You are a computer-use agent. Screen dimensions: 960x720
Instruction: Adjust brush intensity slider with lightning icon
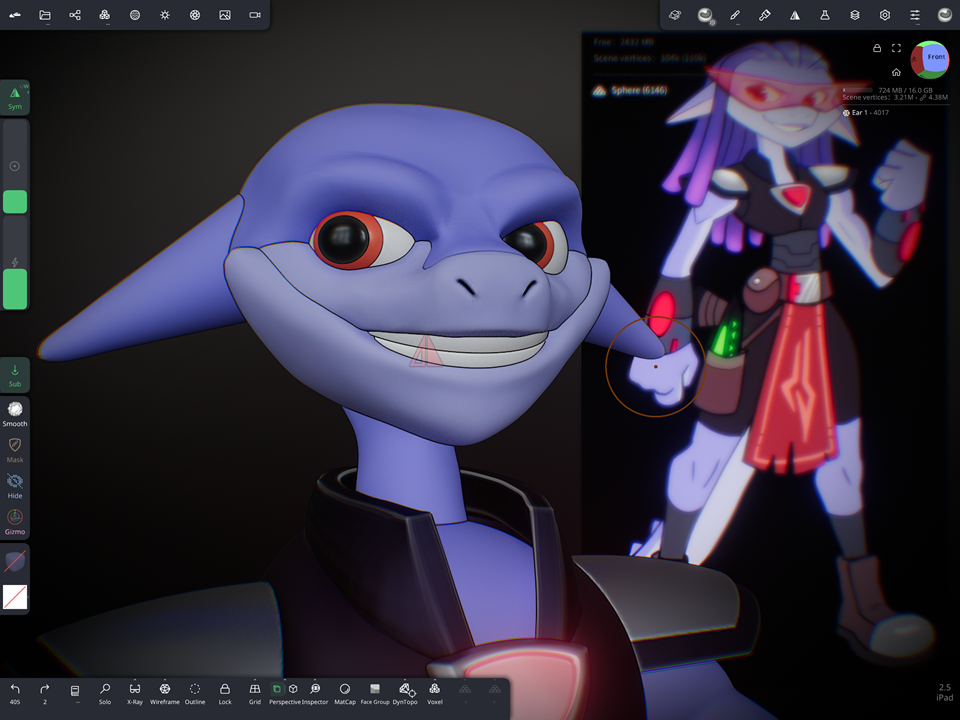pyautogui.click(x=15, y=263)
